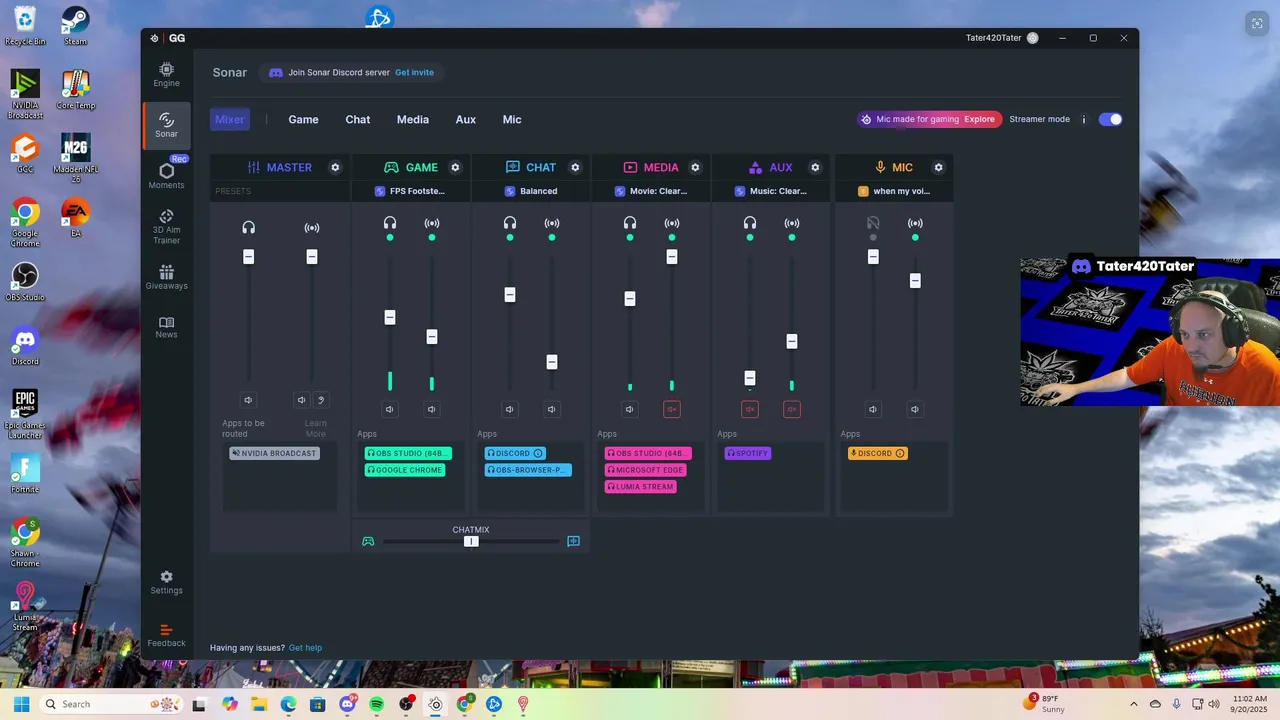The height and width of the screenshot is (720, 1280).
Task: Open AUX channel settings gear
Action: (x=815, y=167)
